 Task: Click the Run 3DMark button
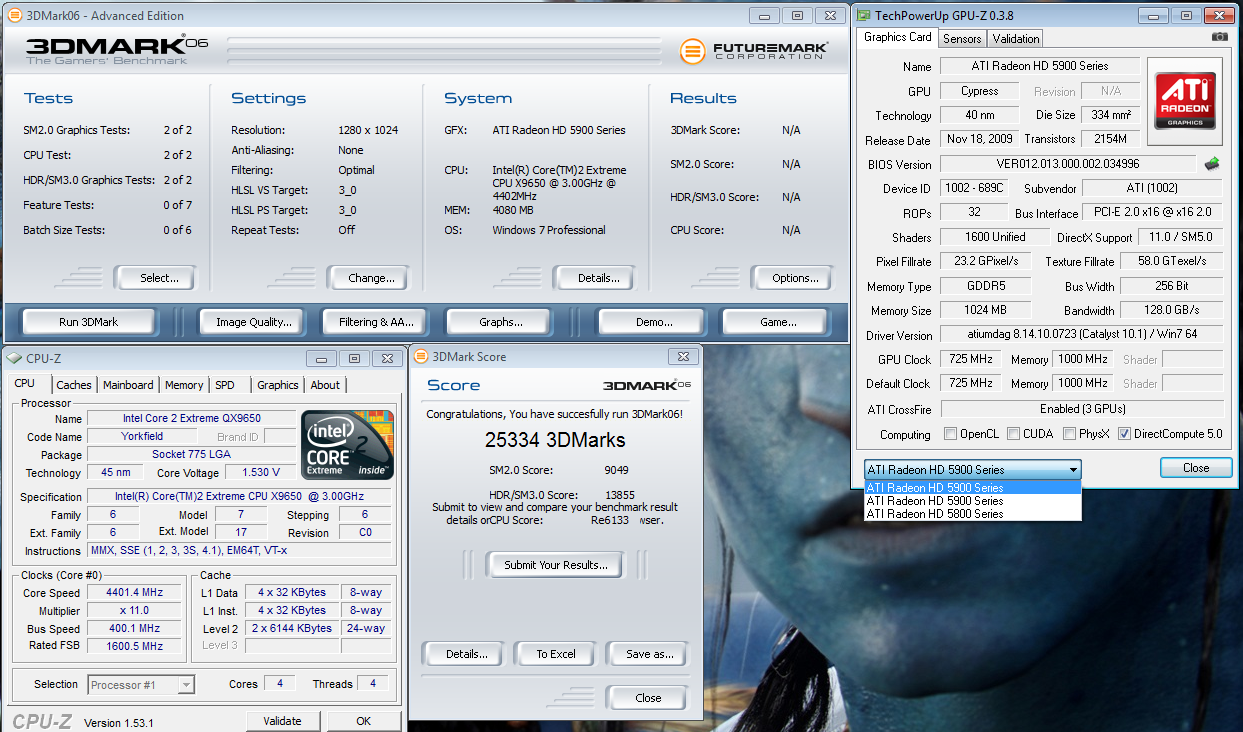pyautogui.click(x=88, y=322)
